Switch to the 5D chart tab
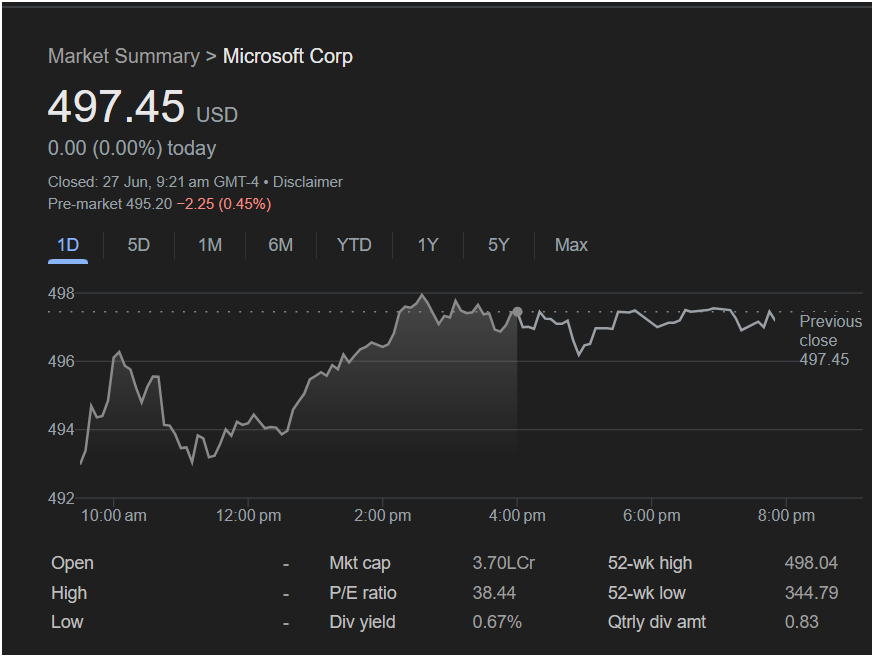 pyautogui.click(x=139, y=245)
